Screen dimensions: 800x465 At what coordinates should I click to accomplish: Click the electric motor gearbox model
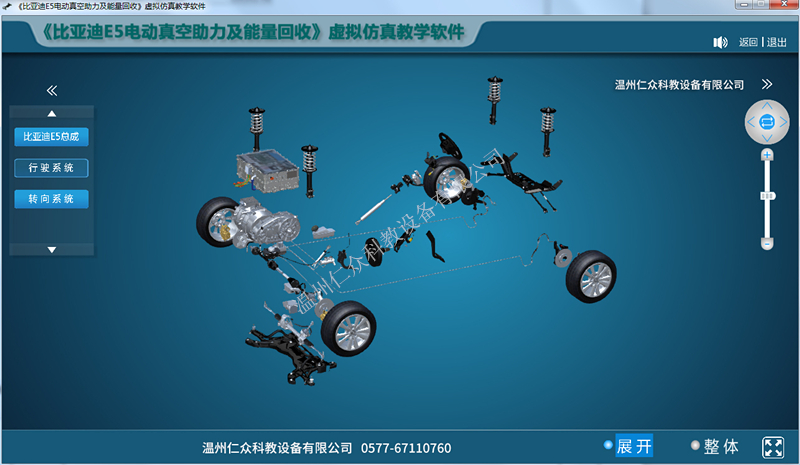coord(264,223)
